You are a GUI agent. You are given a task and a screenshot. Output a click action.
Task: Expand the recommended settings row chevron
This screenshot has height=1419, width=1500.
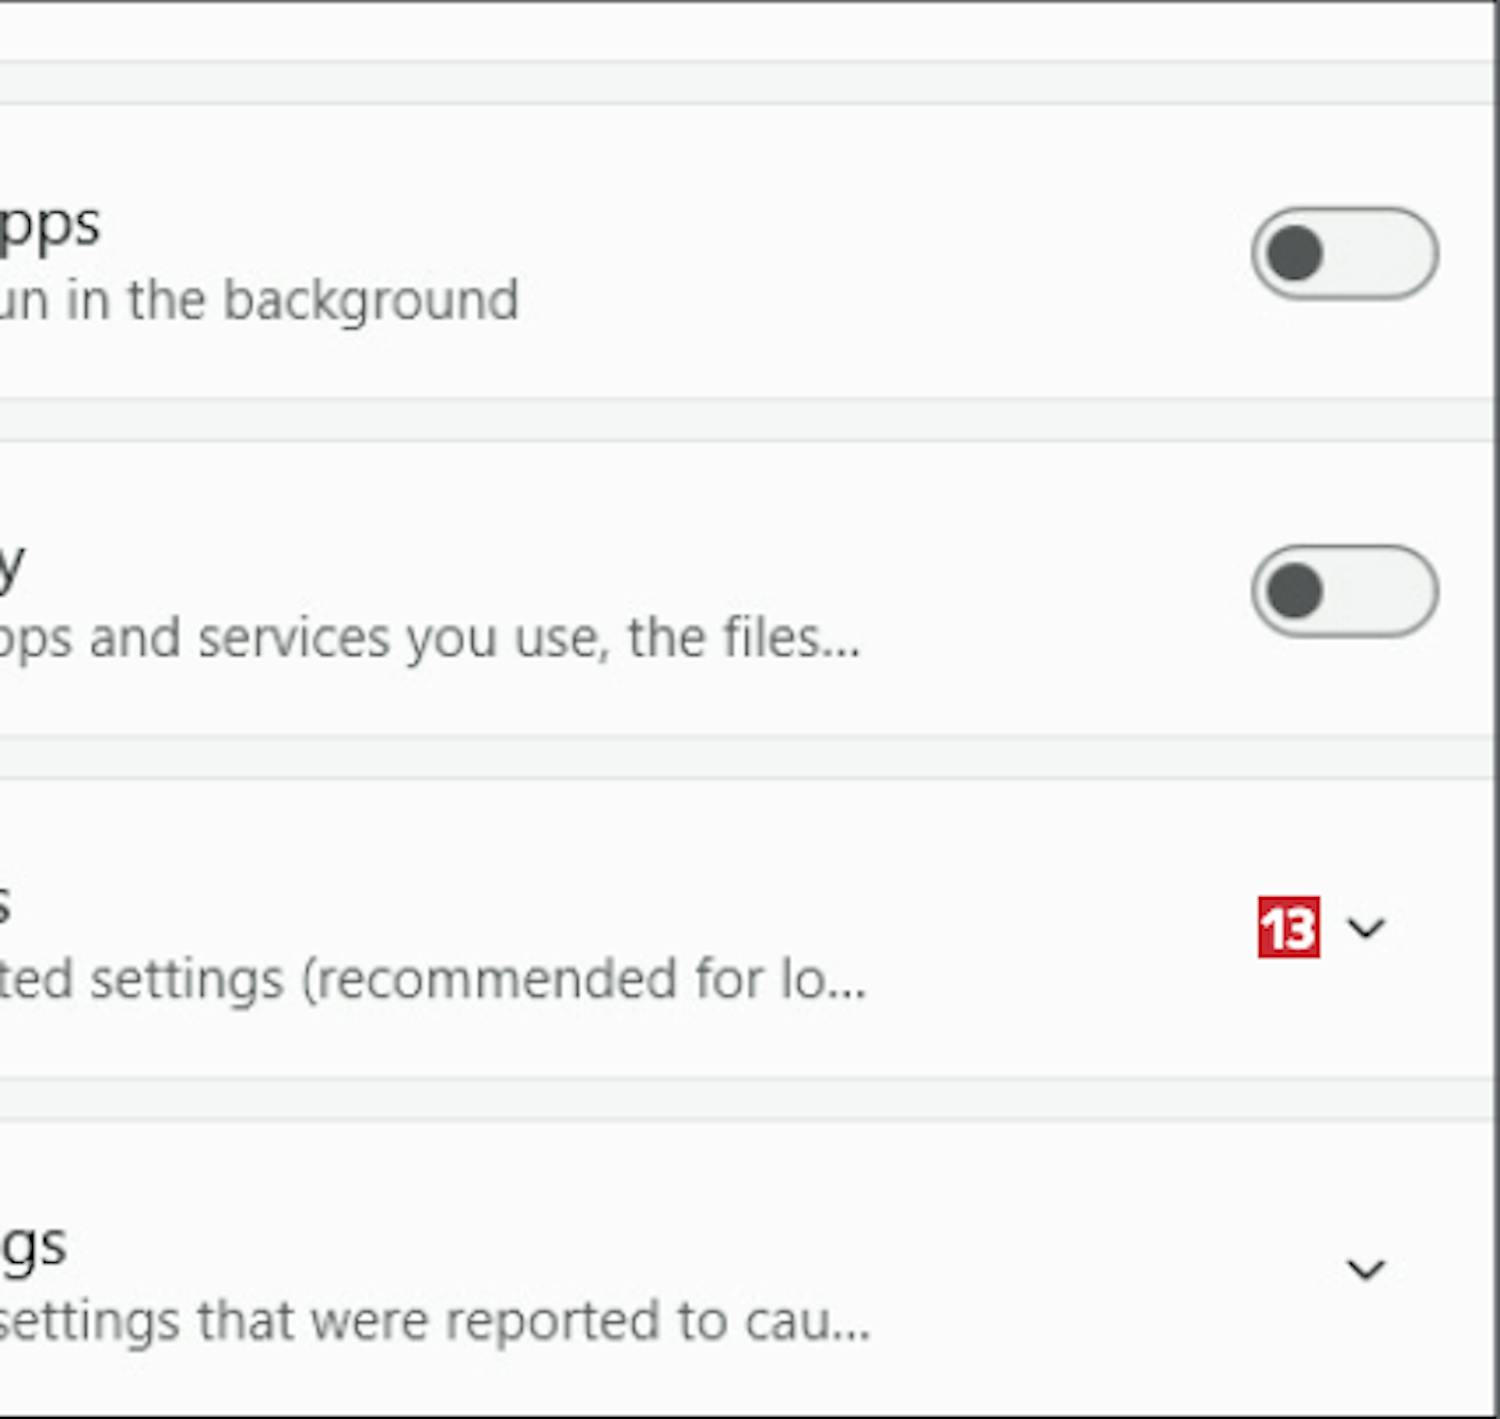pos(1366,928)
